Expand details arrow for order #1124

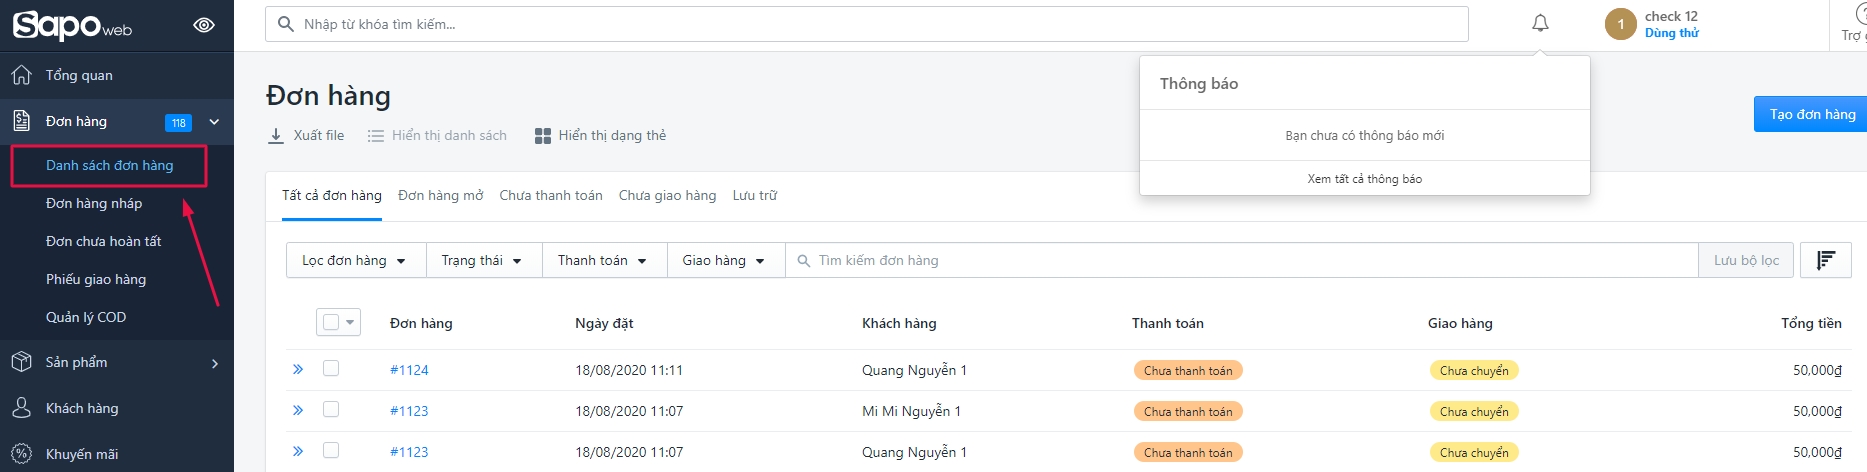[x=297, y=369]
